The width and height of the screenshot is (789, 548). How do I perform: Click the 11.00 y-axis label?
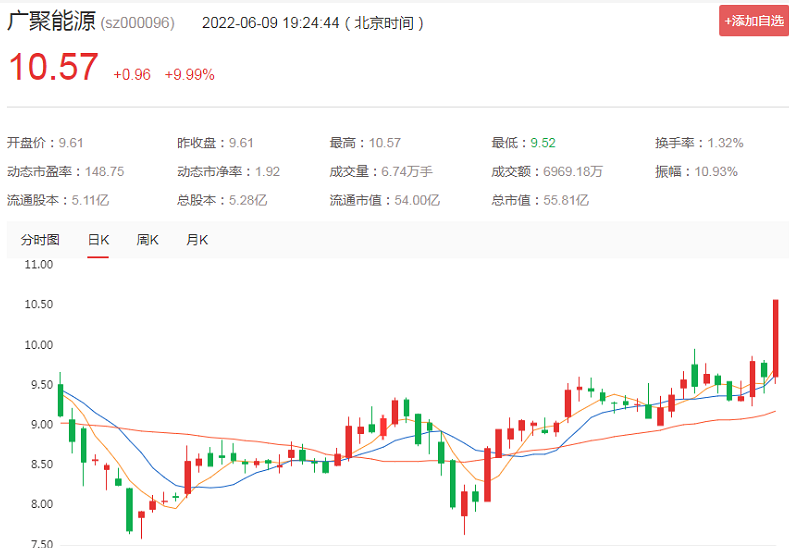(39, 265)
